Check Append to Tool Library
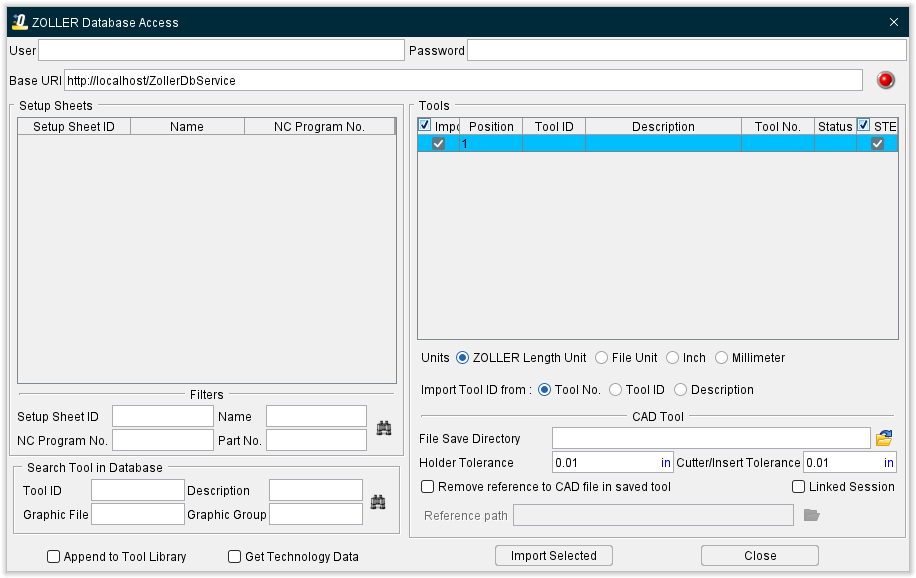Screen dimensions: 916x578 53,557
